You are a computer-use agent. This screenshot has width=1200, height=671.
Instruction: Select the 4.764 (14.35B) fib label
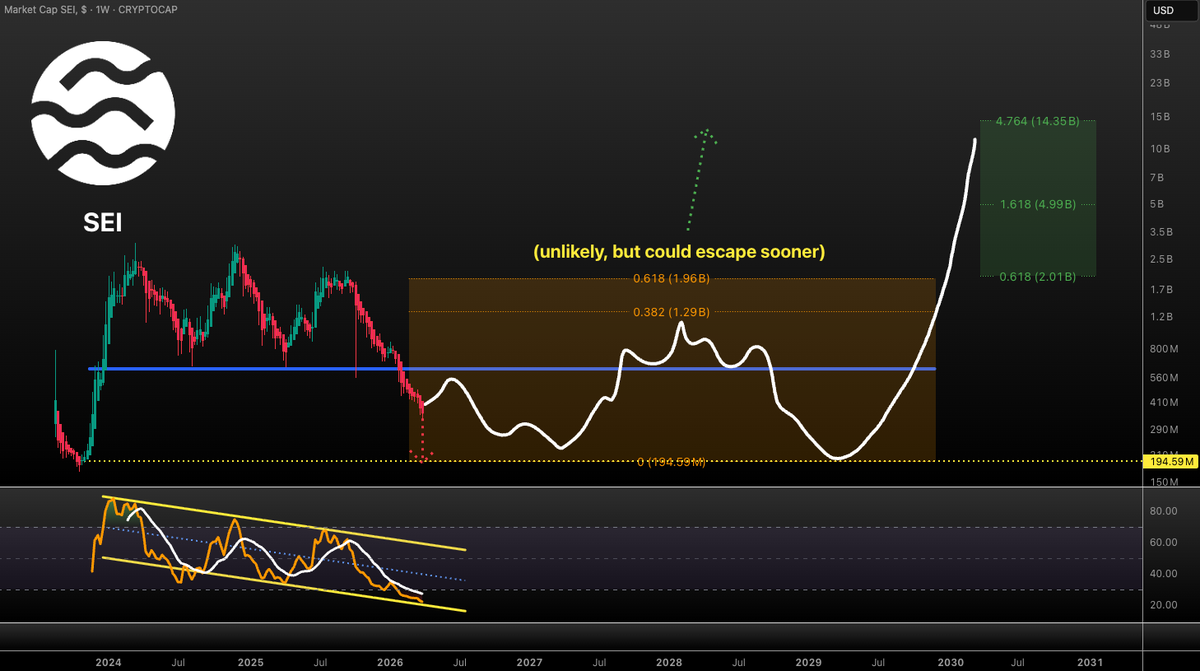pyautogui.click(x=1038, y=121)
